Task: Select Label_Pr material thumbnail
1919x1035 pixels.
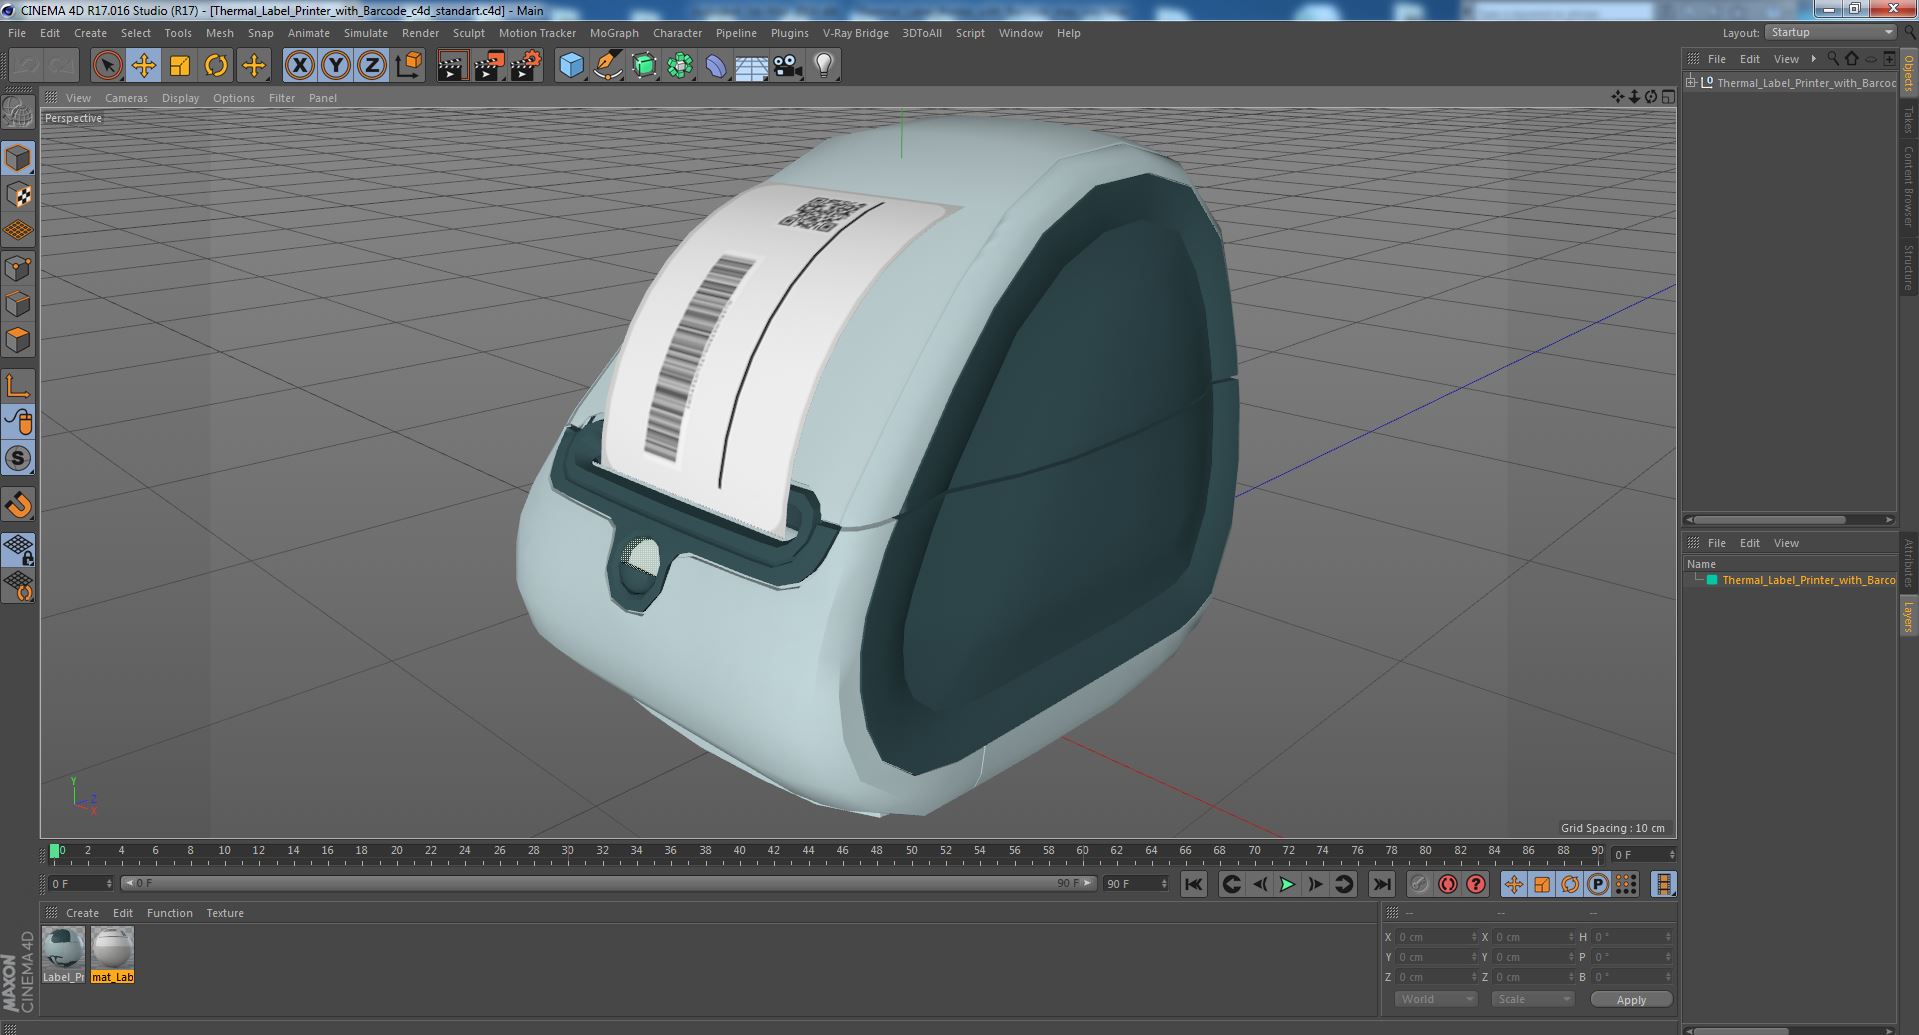Action: coord(63,954)
